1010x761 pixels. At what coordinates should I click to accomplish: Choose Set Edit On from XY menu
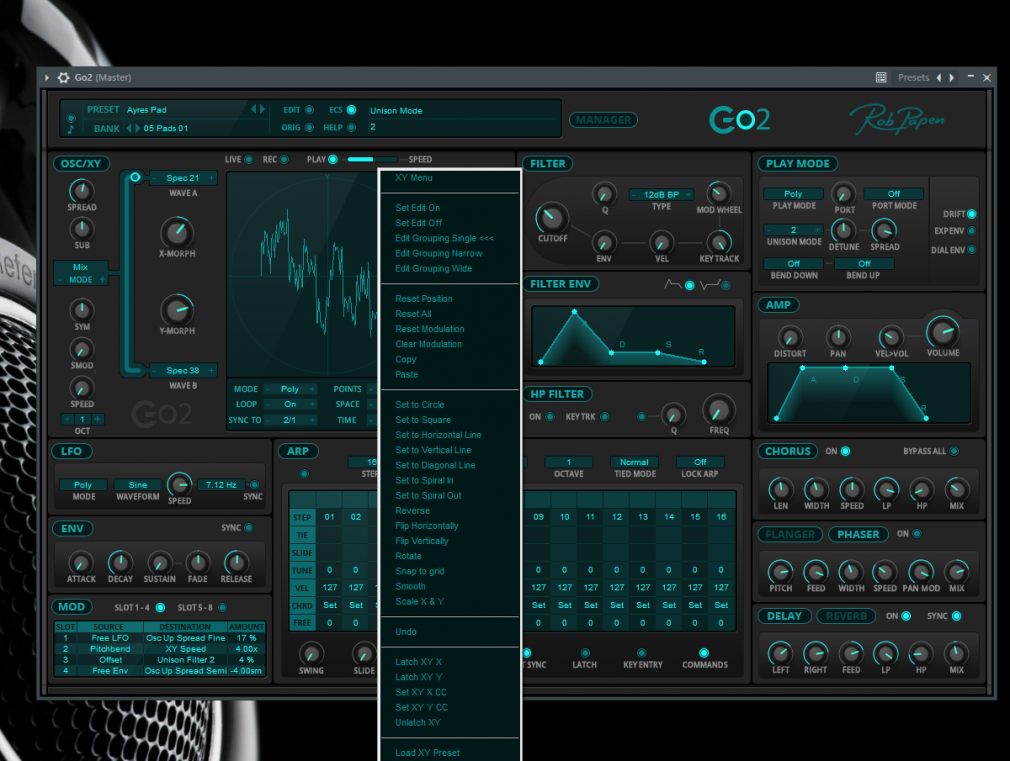pyautogui.click(x=417, y=207)
